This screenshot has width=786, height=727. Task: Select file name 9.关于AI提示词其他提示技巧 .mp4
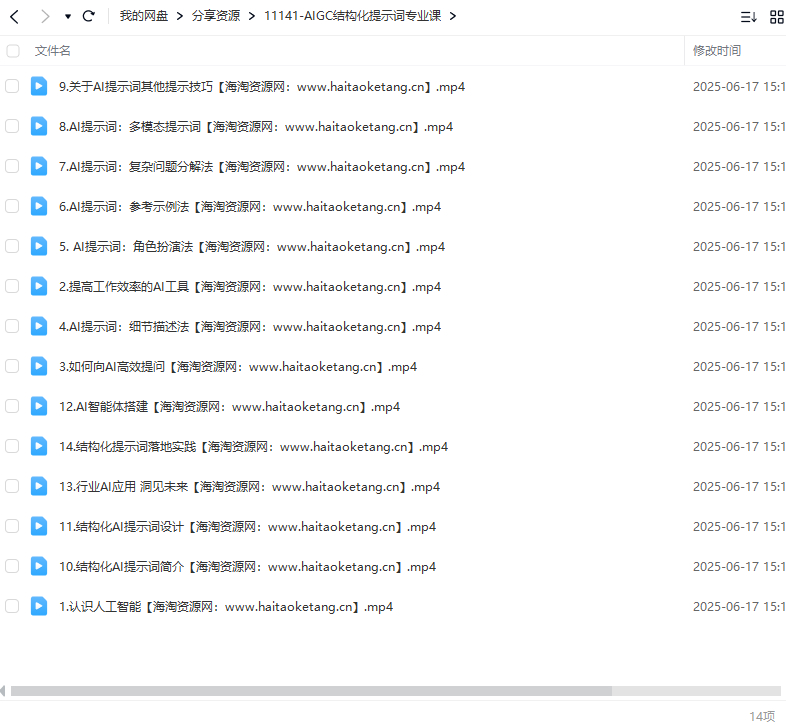click(x=262, y=87)
